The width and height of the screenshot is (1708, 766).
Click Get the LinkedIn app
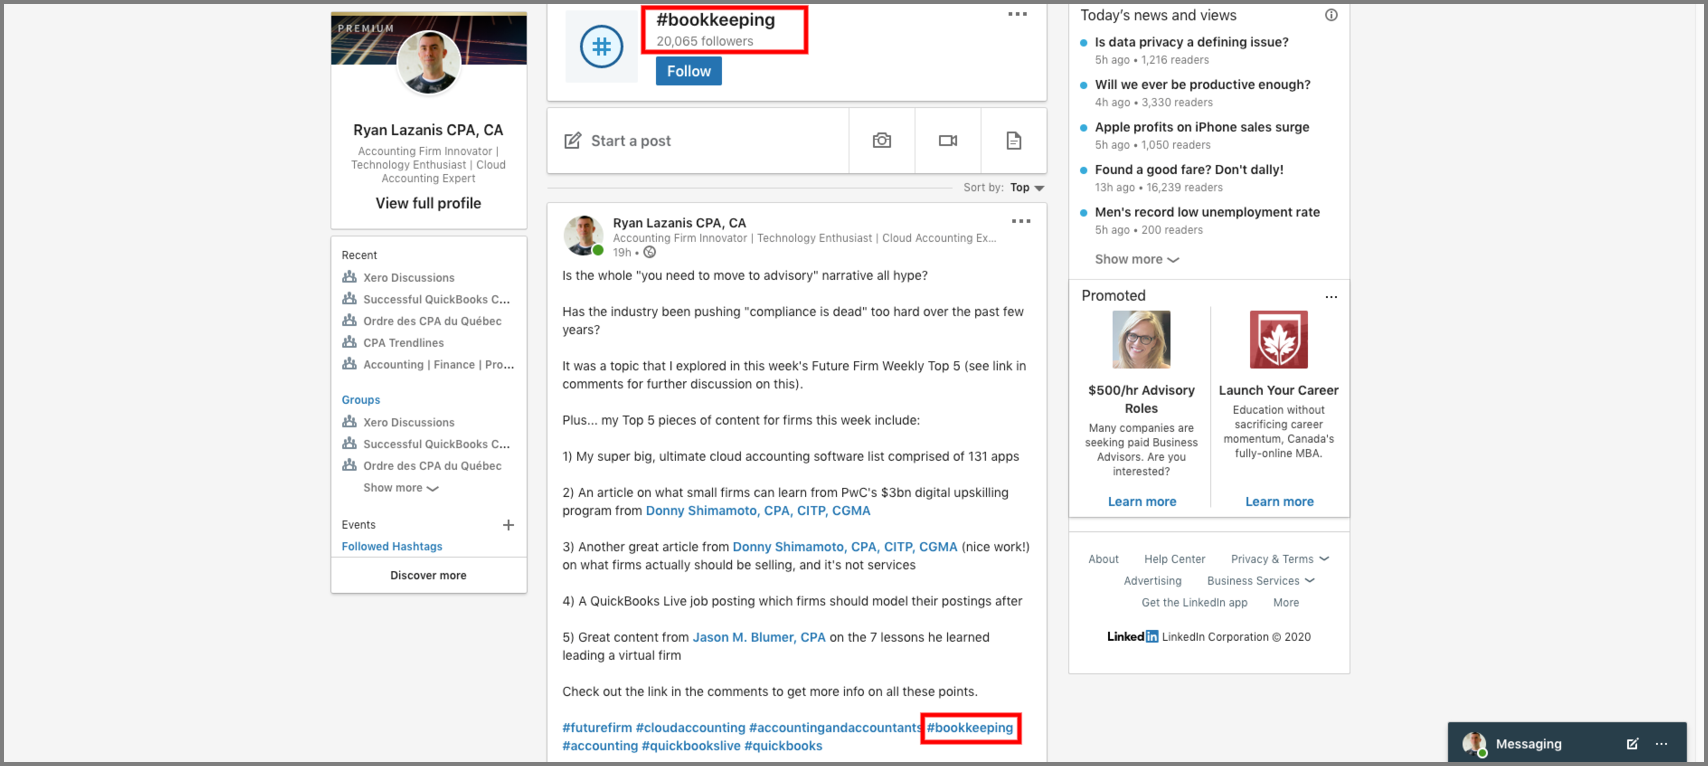pos(1195,603)
